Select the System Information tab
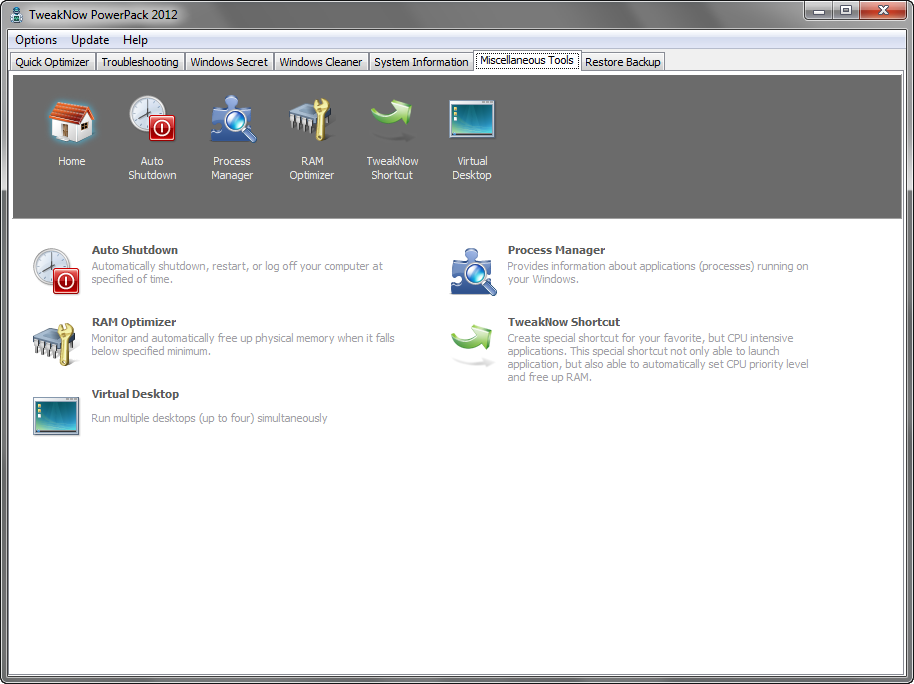 [x=421, y=62]
